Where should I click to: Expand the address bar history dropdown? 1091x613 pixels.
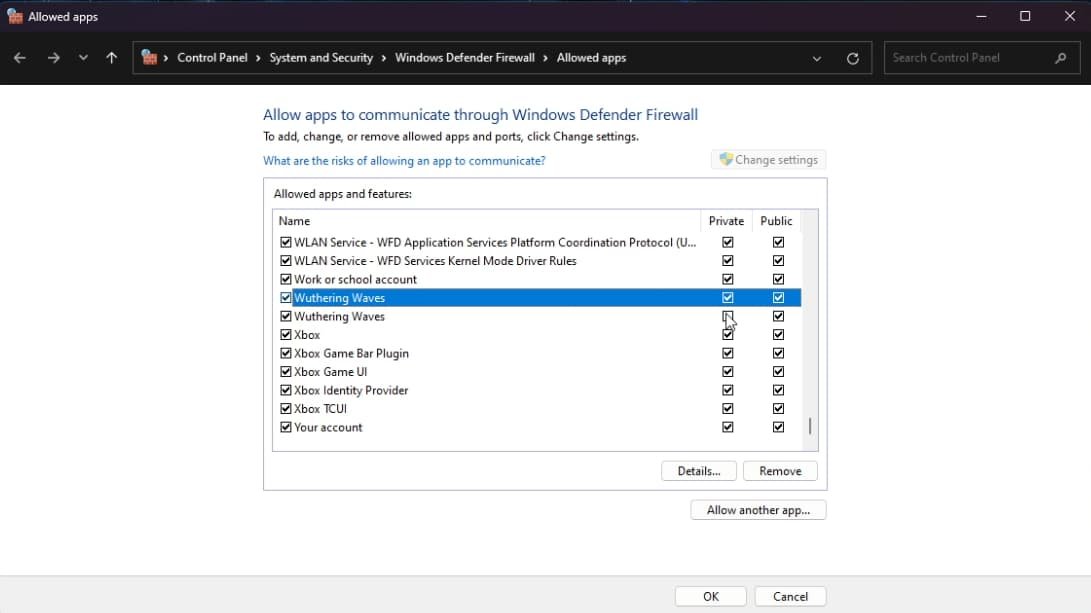click(817, 58)
